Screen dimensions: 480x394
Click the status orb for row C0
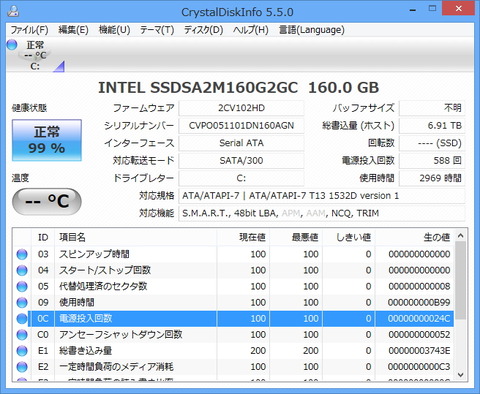click(x=22, y=335)
